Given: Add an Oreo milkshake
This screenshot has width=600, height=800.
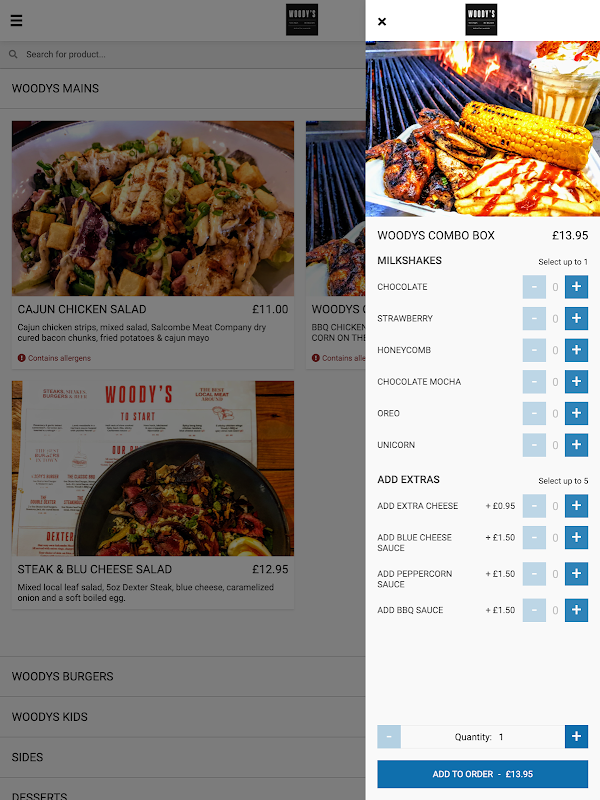Looking at the screenshot, I should [x=576, y=413].
